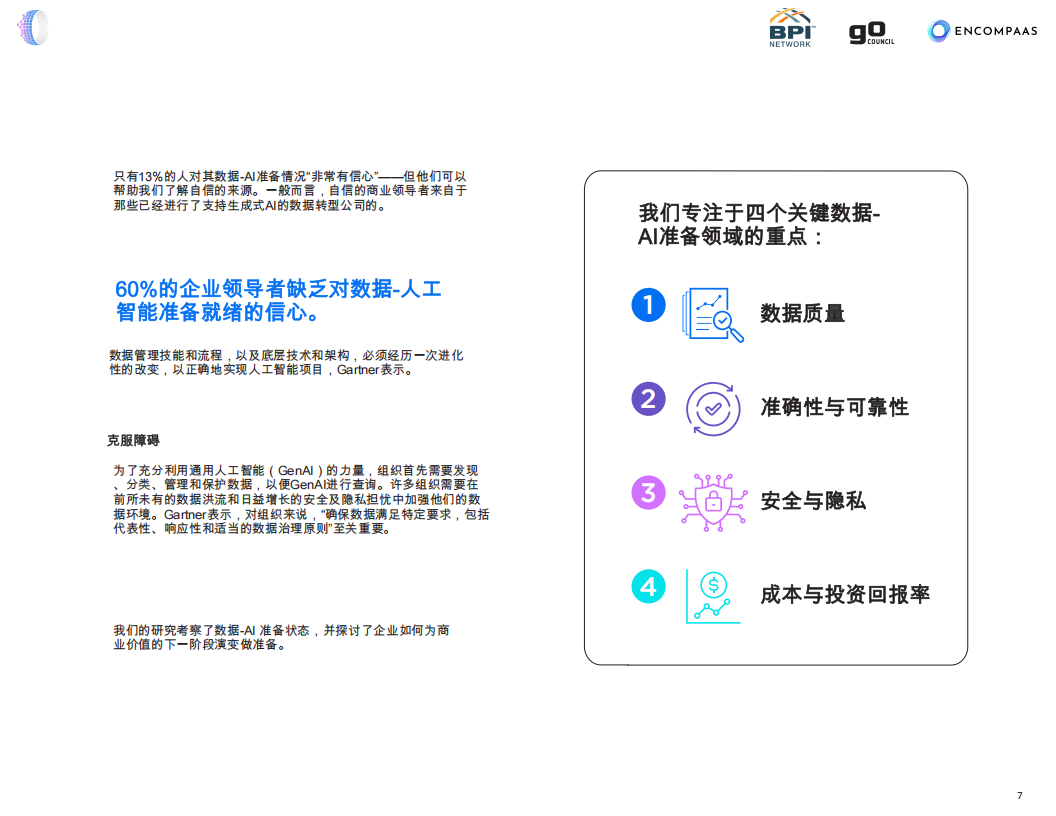Click the accuracy checkmark cycle icon
1056x816 pixels.
[x=713, y=409]
